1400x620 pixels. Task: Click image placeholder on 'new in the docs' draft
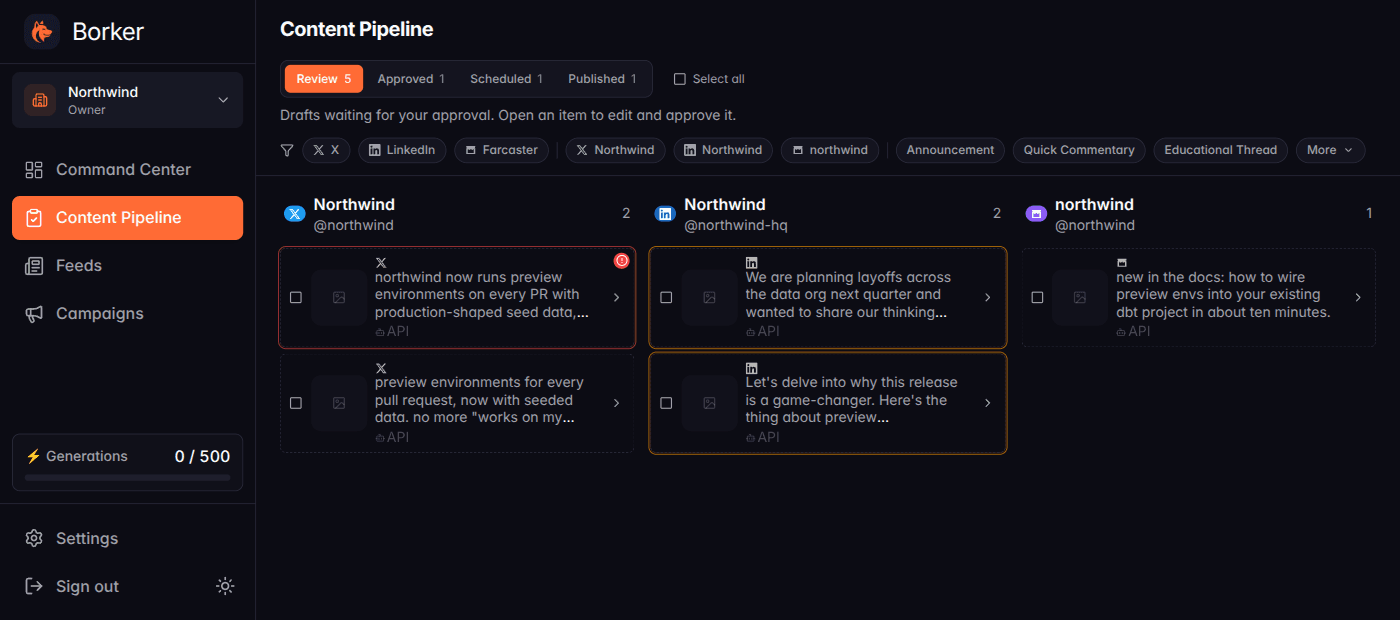pyautogui.click(x=1080, y=298)
